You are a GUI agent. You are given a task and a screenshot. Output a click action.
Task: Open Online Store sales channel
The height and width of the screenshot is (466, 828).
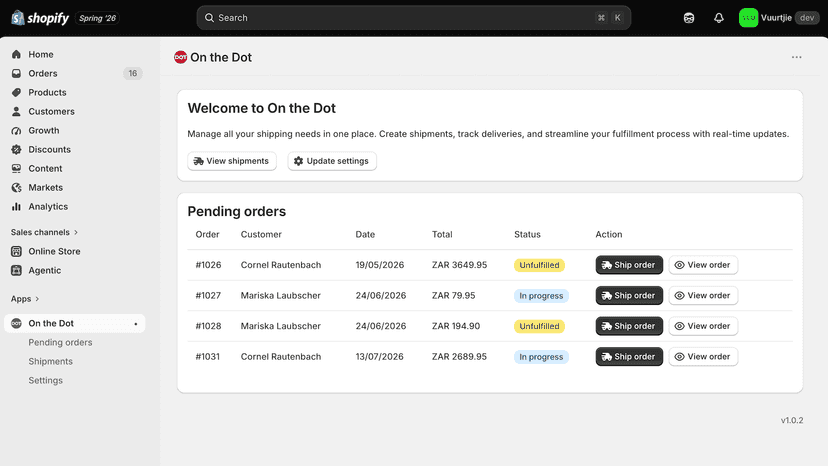[74, 251]
